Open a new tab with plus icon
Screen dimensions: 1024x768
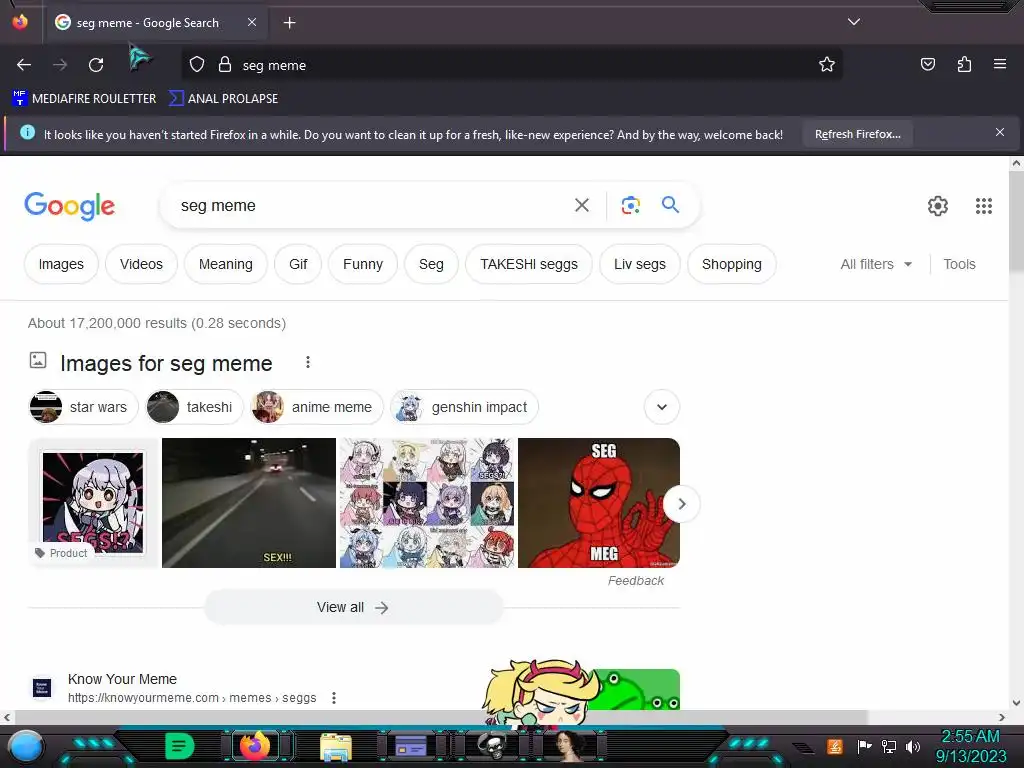pos(289,23)
